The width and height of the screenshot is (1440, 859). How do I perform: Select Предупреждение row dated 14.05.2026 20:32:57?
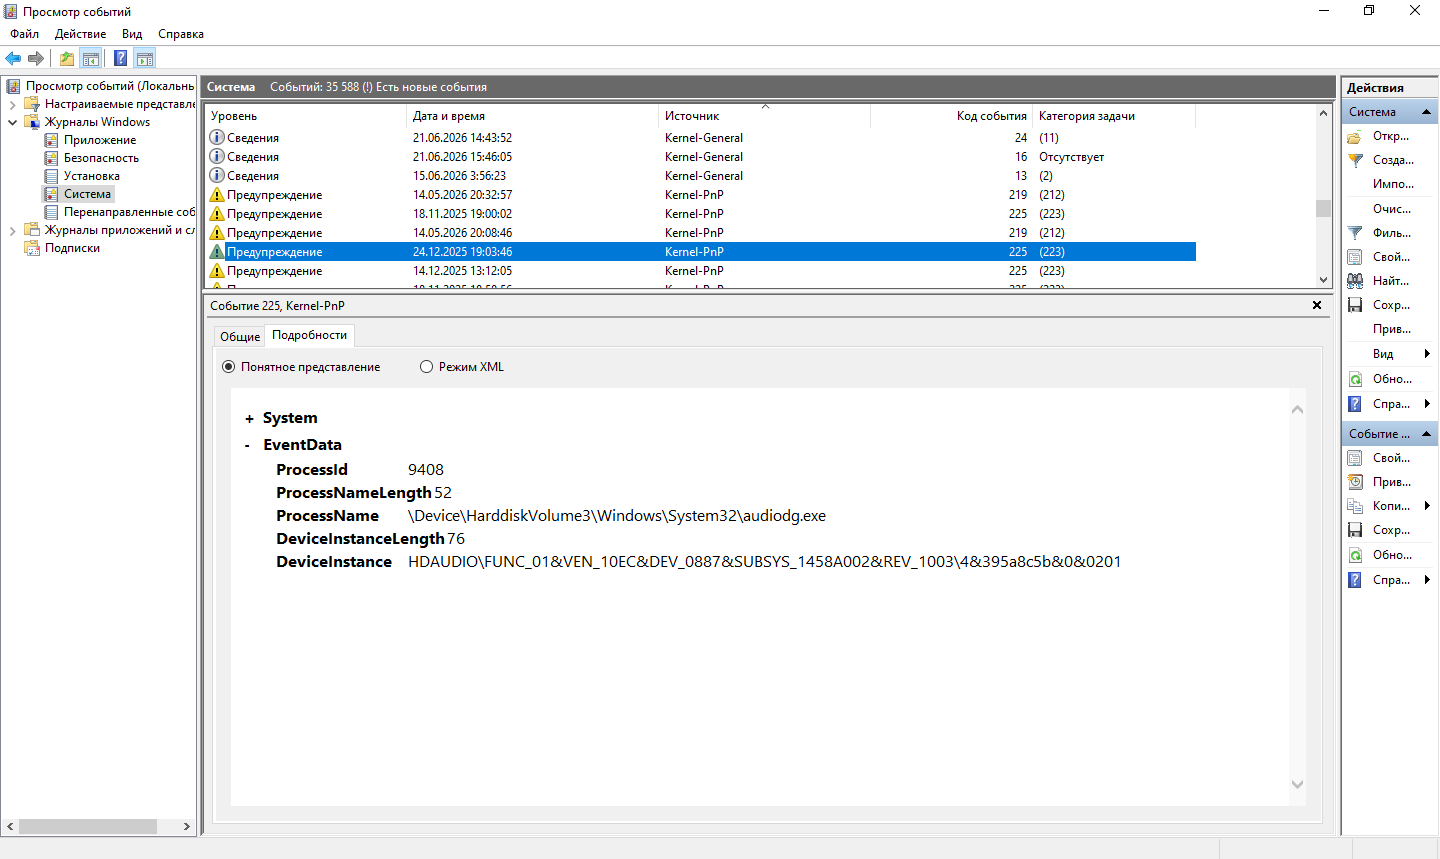[x=700, y=195]
